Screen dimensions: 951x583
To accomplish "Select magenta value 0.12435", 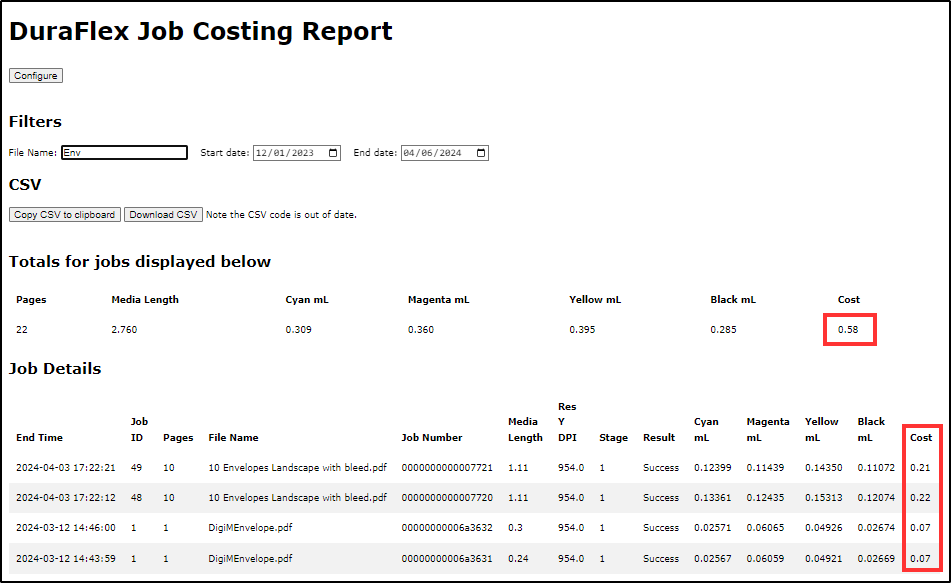I will [x=765, y=498].
